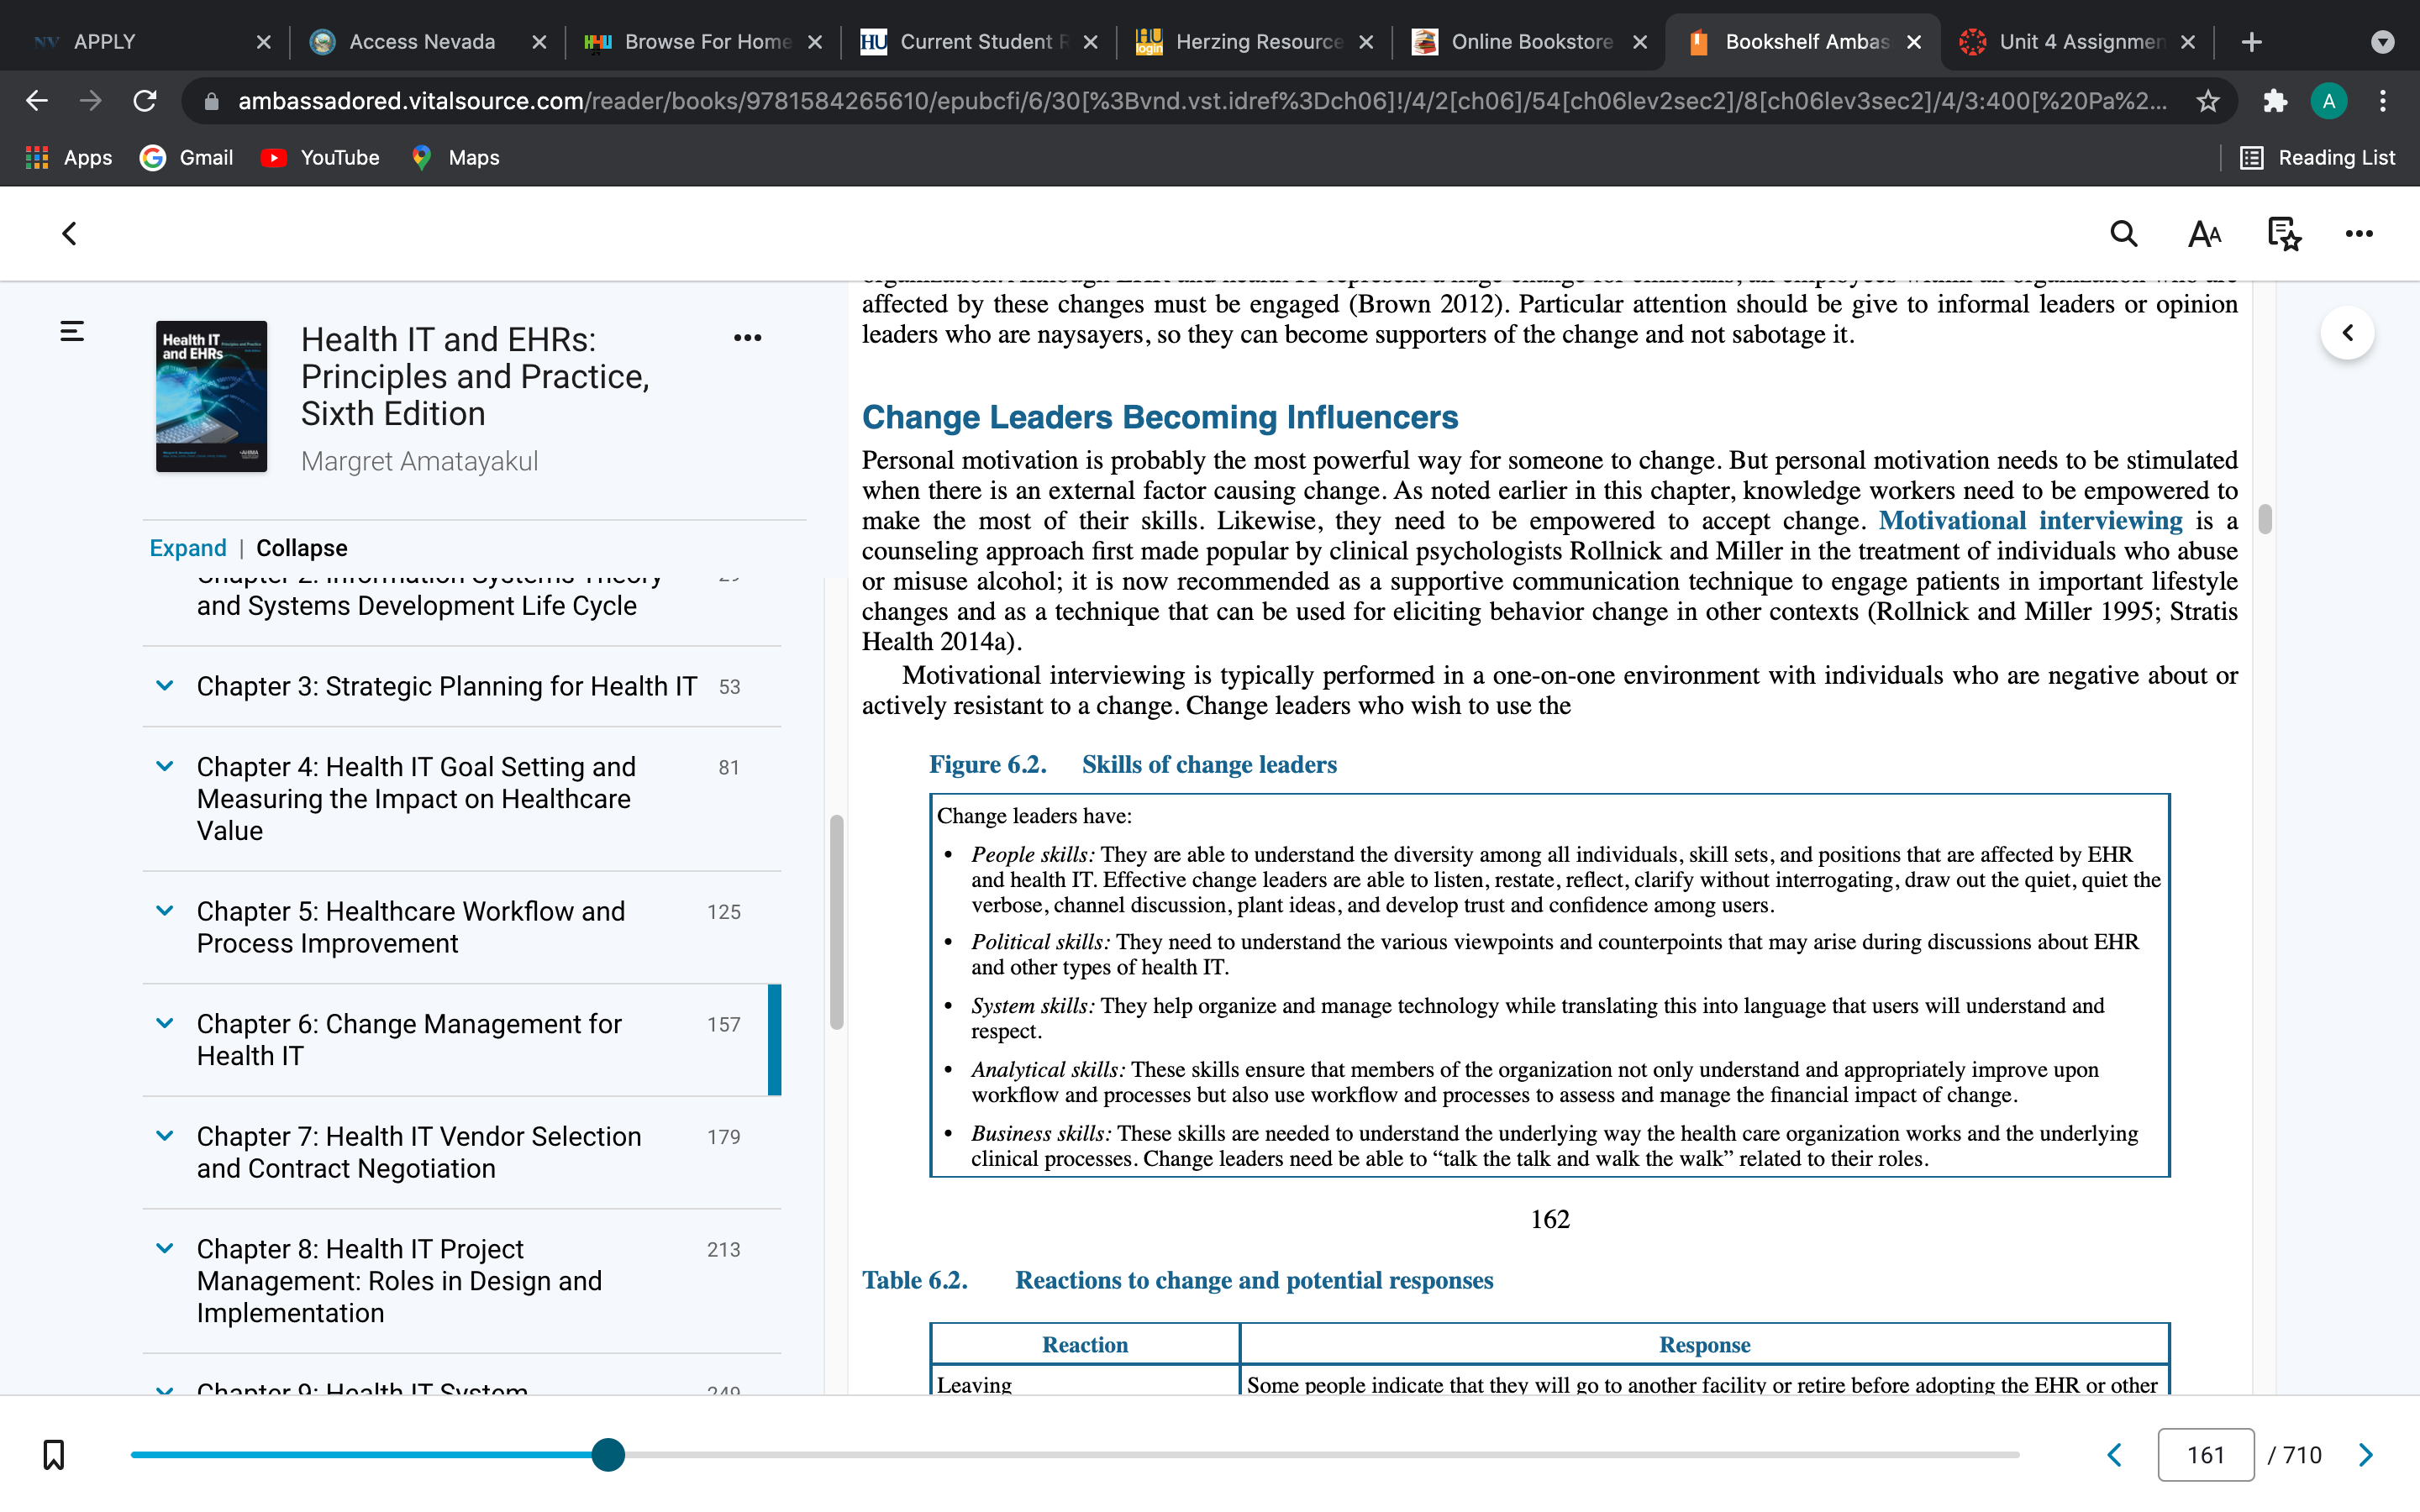2420x1512 pixels.
Task: Click the reading progress slider handle
Action: 608,1455
